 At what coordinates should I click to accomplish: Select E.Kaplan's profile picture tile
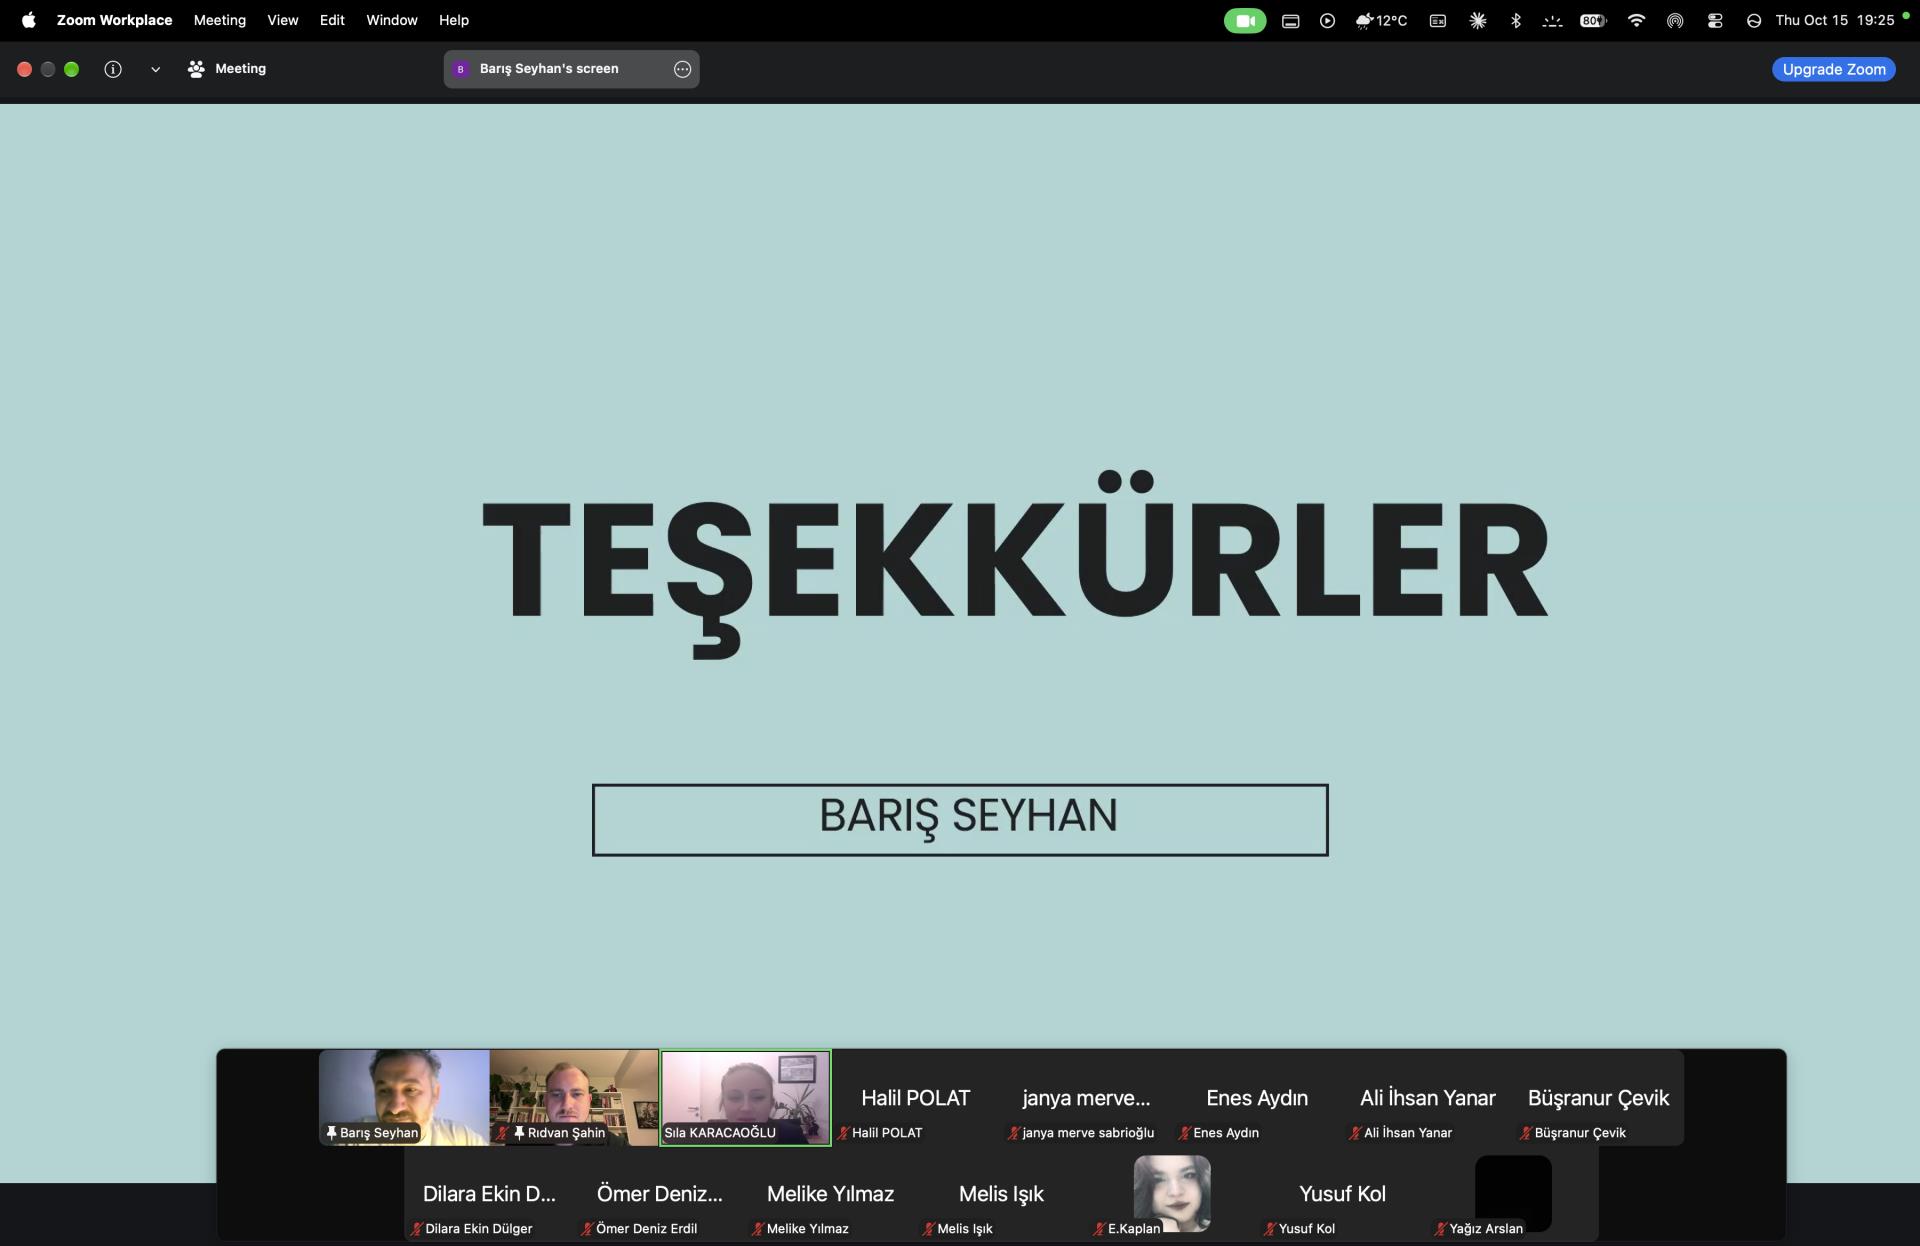[x=1172, y=1193]
